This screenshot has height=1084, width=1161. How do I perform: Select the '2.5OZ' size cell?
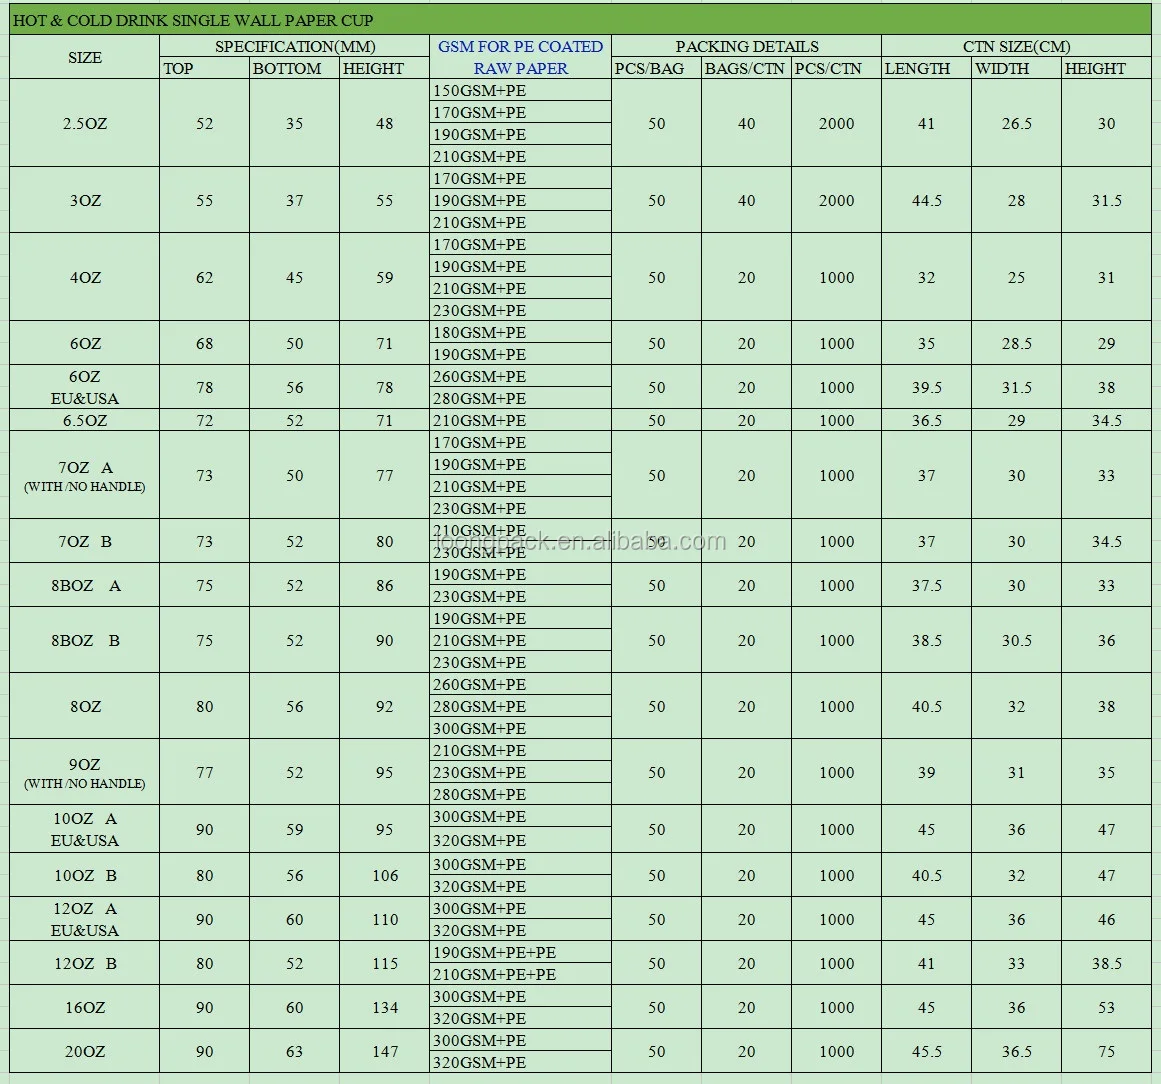point(84,123)
